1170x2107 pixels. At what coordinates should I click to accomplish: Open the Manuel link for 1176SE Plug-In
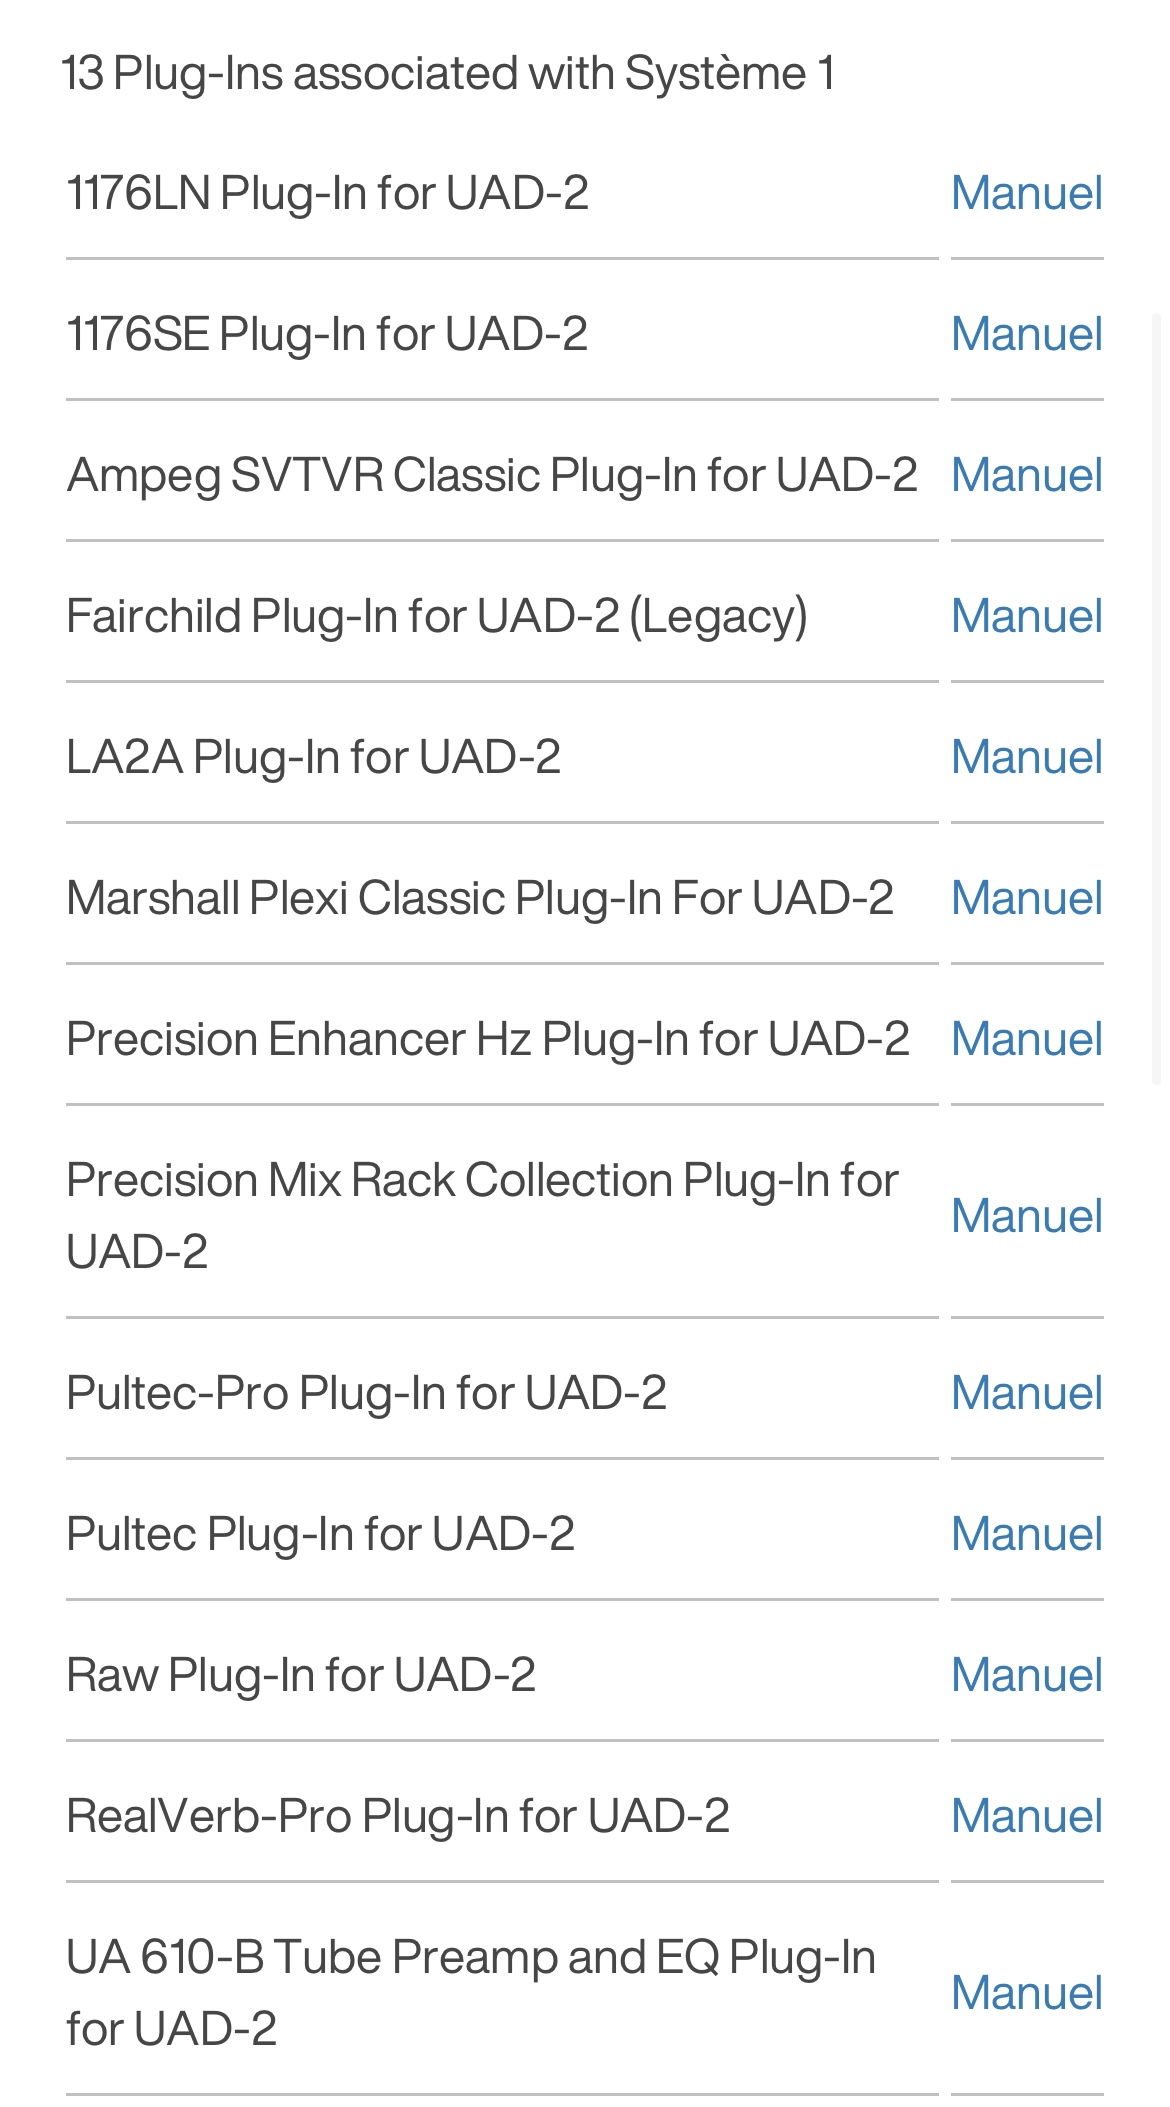[1027, 334]
